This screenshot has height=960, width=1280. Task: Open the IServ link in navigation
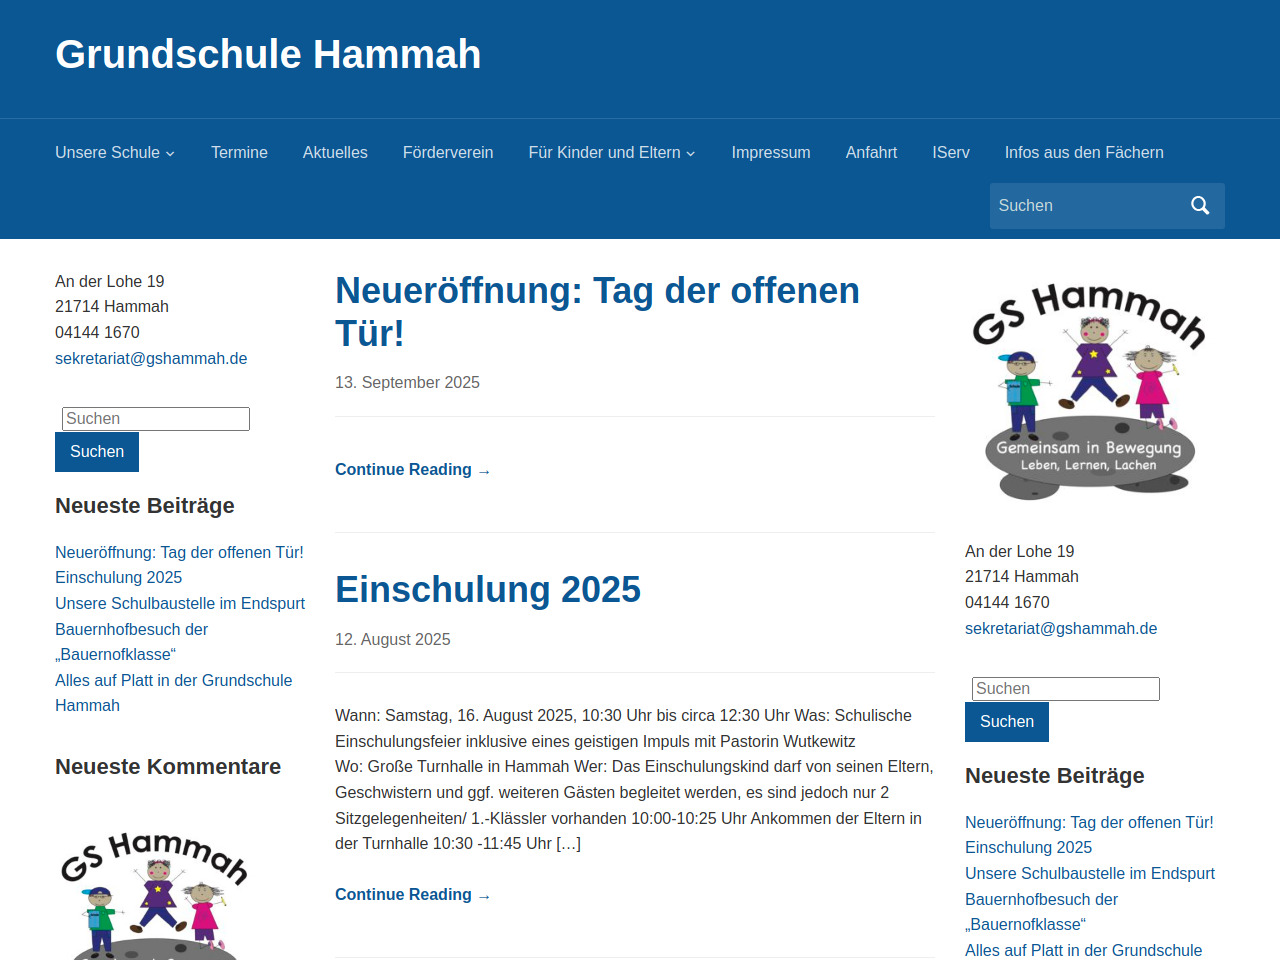coord(950,153)
